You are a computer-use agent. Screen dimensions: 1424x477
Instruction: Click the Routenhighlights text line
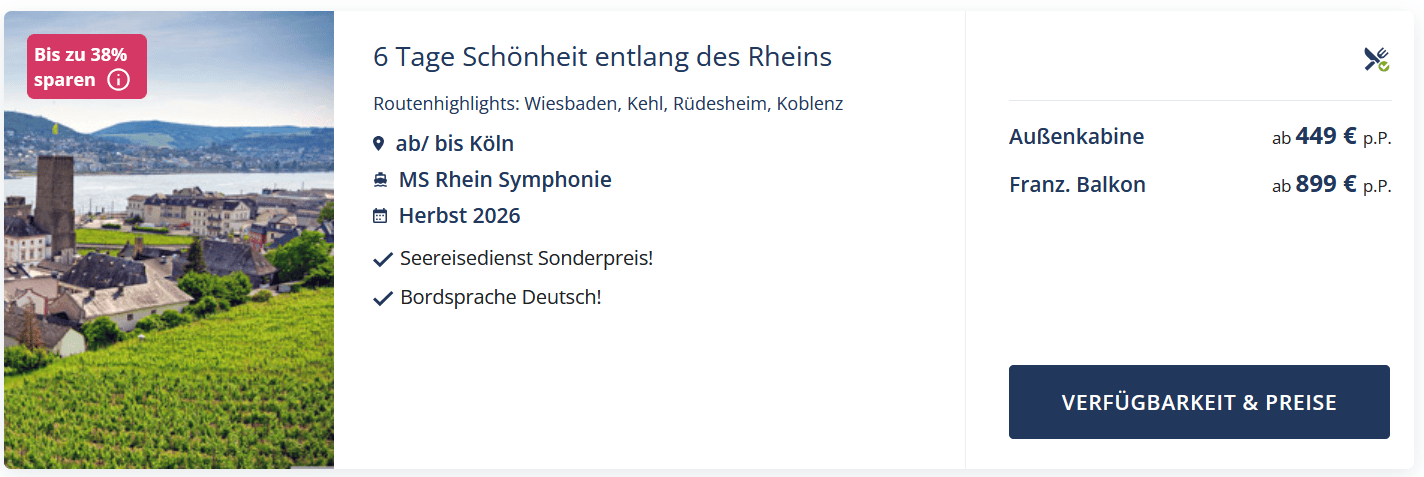click(x=608, y=104)
